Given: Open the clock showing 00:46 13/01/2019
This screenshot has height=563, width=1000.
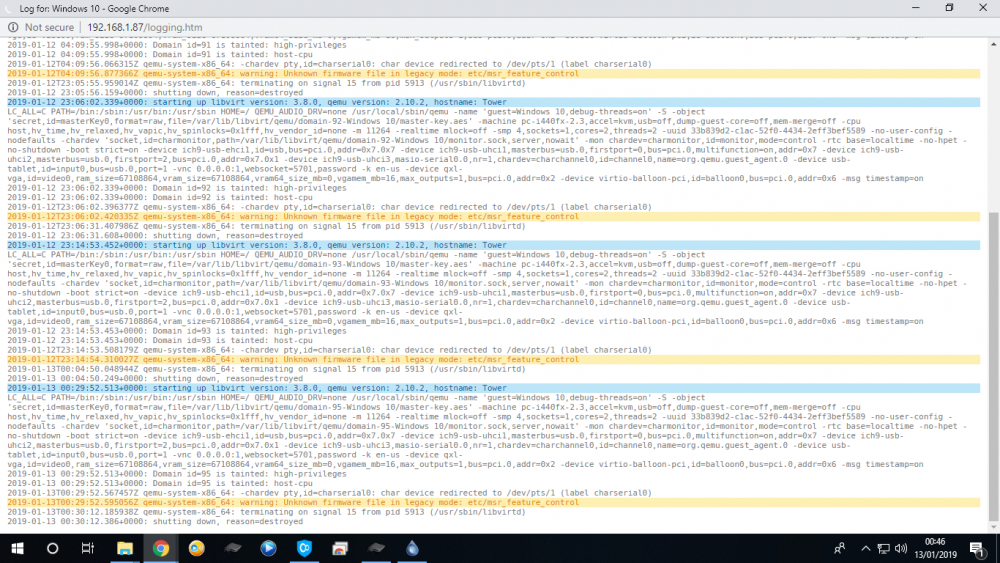Looking at the screenshot, I should (935, 548).
